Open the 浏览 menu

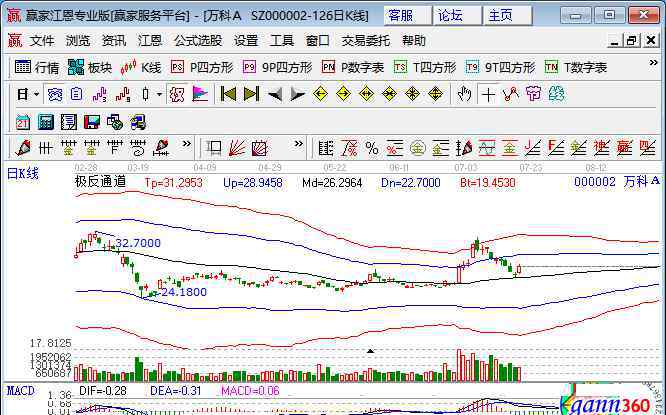click(78, 41)
